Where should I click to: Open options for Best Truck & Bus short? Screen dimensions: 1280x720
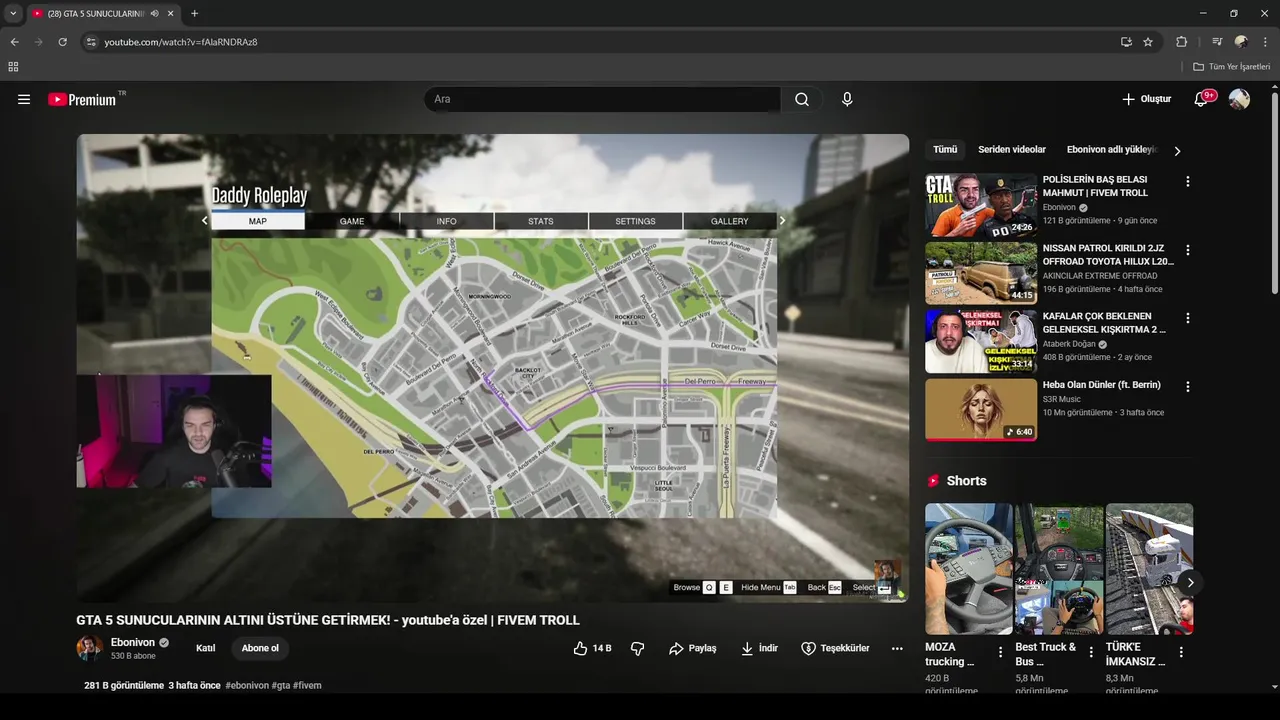click(x=1091, y=652)
